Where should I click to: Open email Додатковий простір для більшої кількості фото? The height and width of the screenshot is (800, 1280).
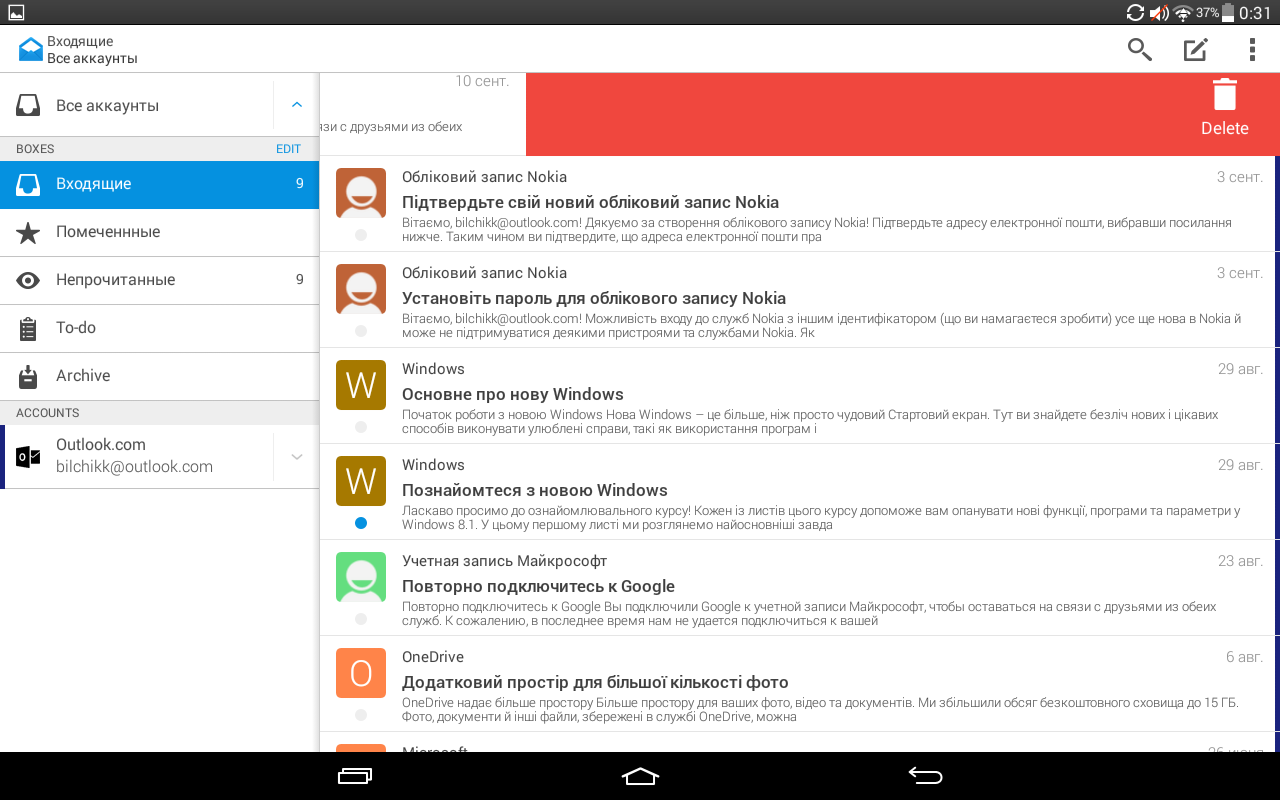798,684
